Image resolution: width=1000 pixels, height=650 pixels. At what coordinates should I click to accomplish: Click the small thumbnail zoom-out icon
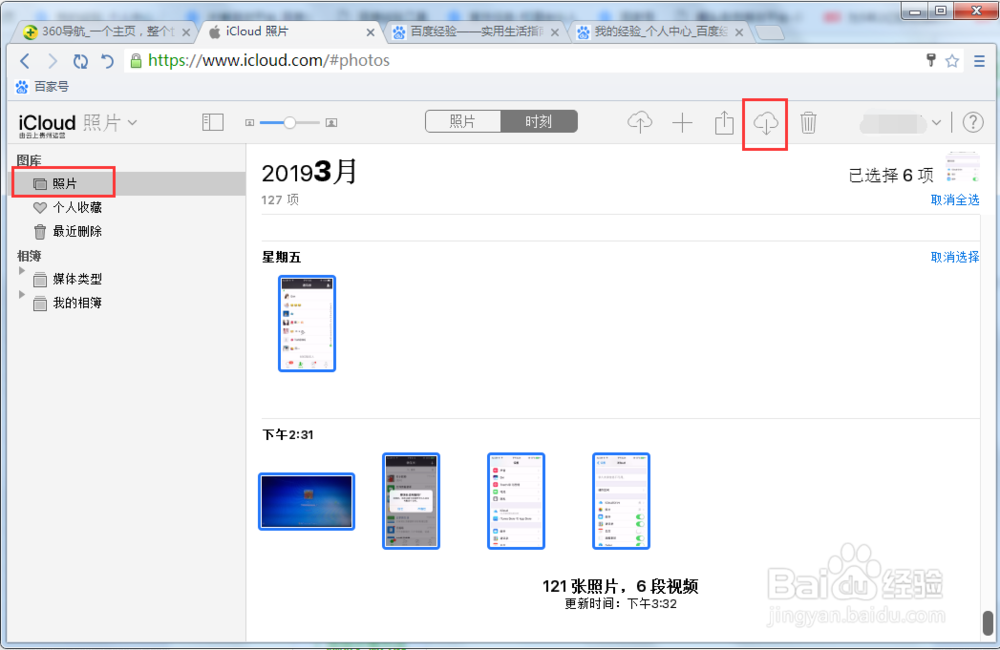point(249,122)
